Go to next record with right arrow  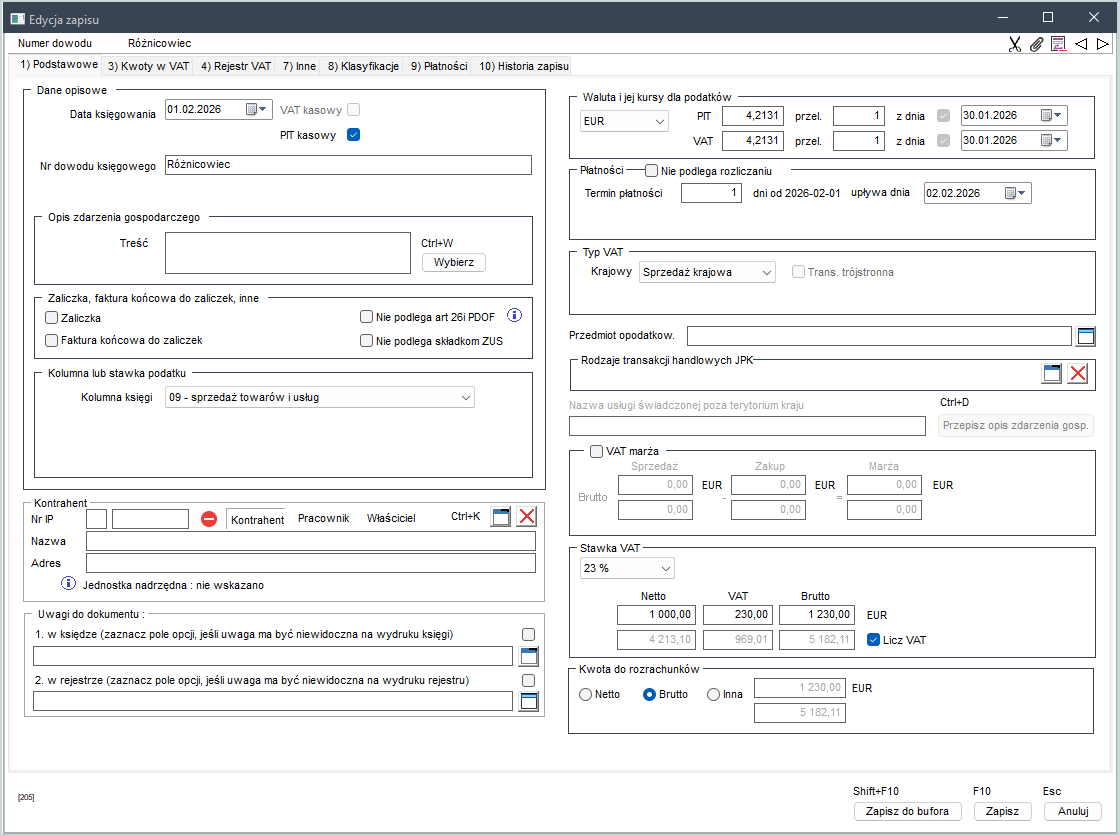(x=1102, y=44)
